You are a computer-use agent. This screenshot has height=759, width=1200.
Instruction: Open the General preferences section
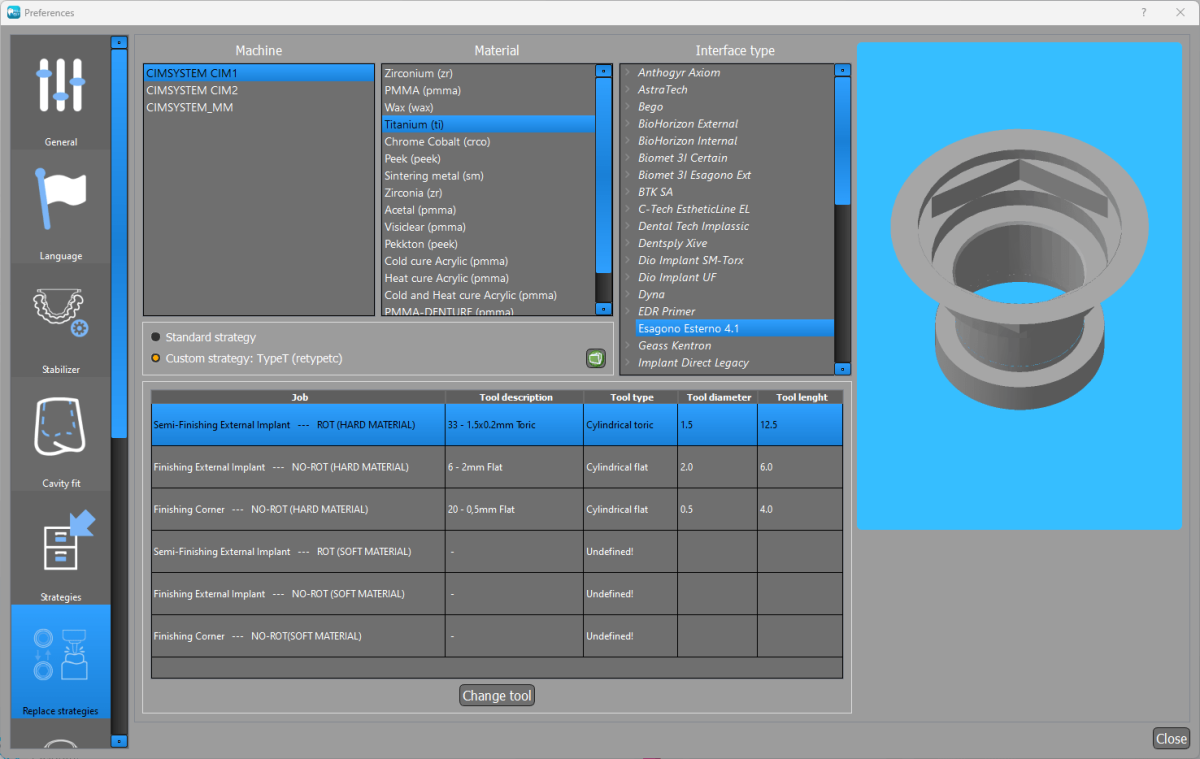[61, 93]
